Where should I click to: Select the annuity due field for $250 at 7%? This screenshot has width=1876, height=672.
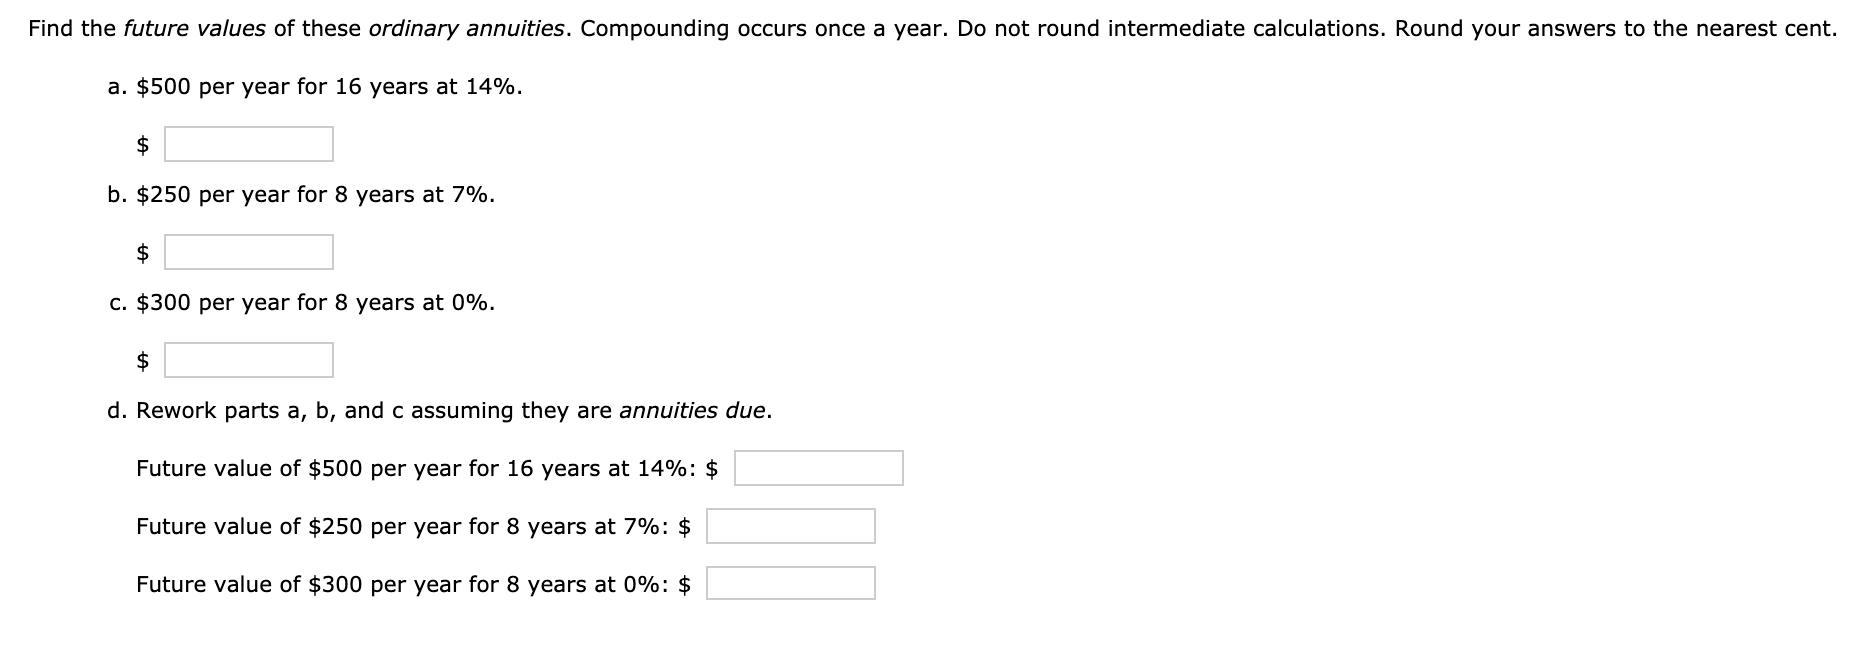[791, 526]
